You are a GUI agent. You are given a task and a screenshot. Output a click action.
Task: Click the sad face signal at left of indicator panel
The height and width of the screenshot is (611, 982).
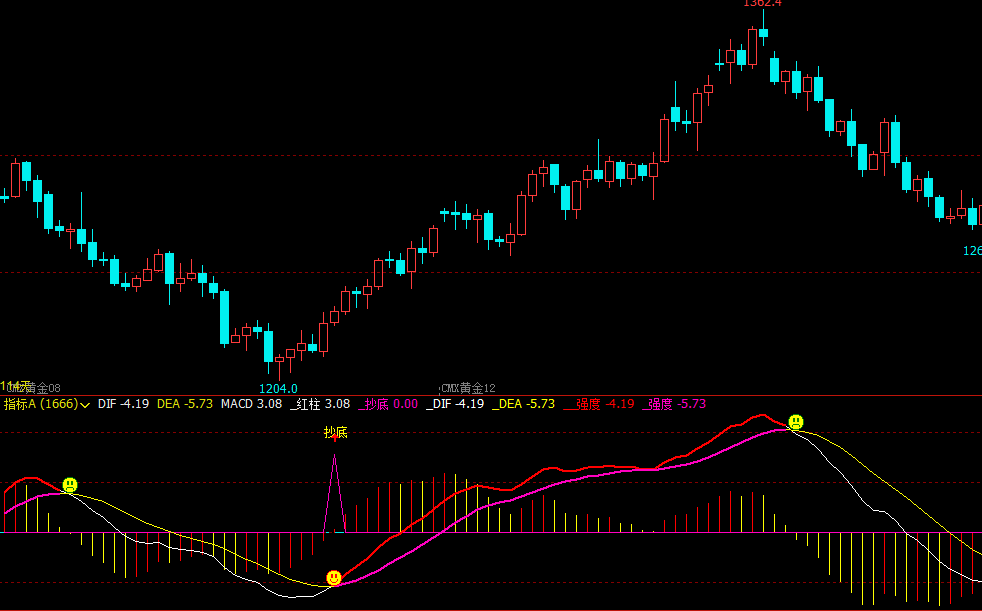[x=70, y=485]
